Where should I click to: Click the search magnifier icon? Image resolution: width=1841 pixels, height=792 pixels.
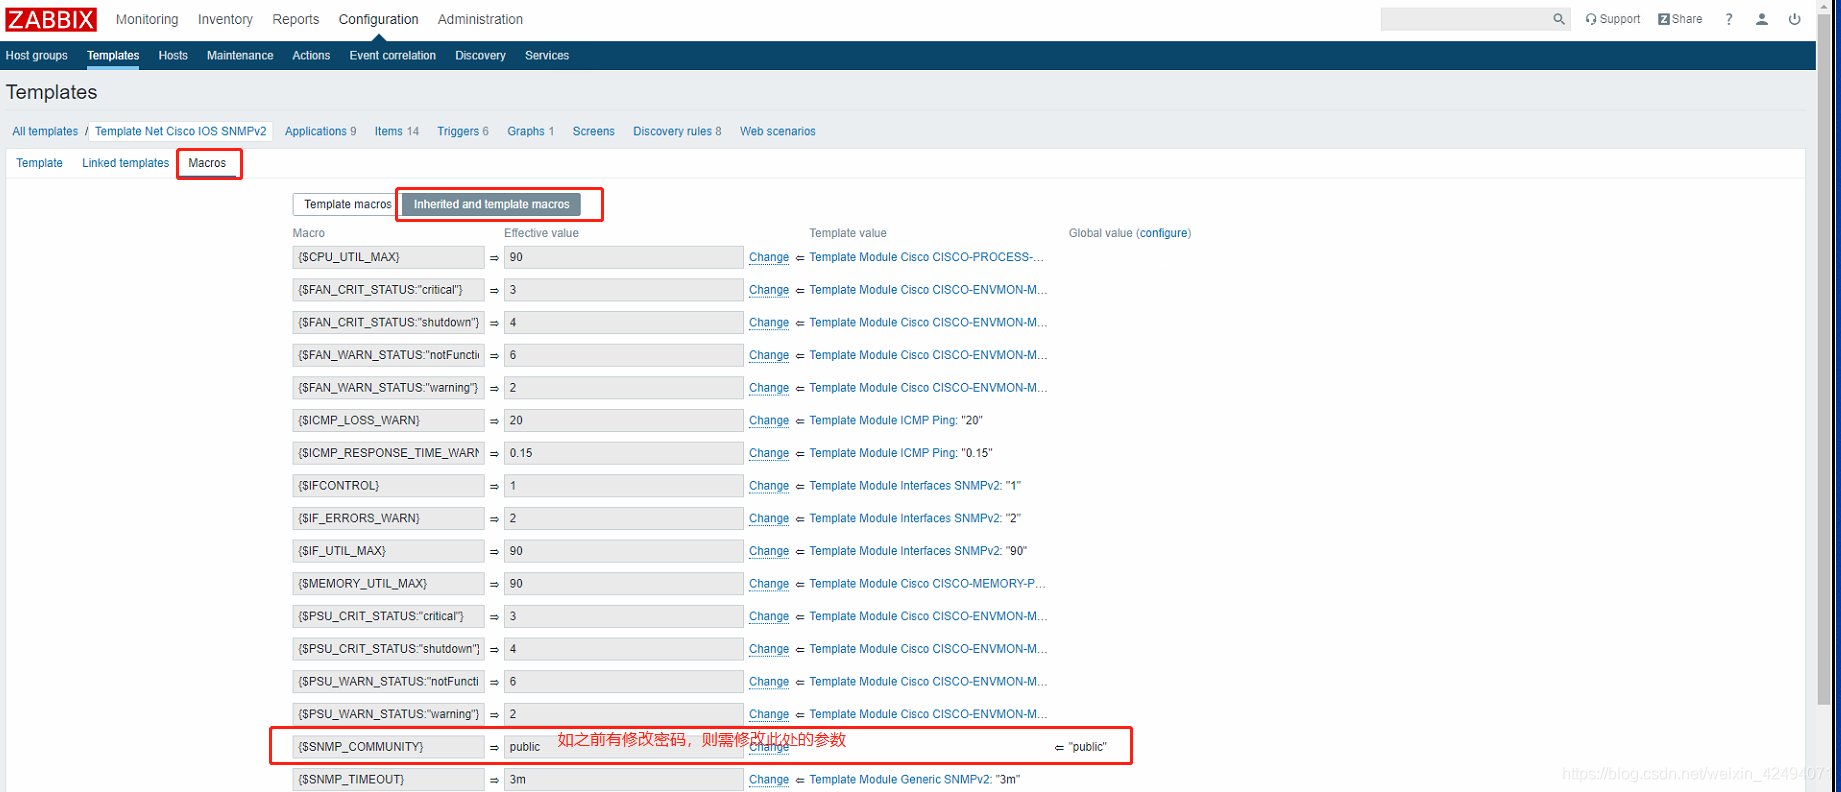click(x=1558, y=19)
